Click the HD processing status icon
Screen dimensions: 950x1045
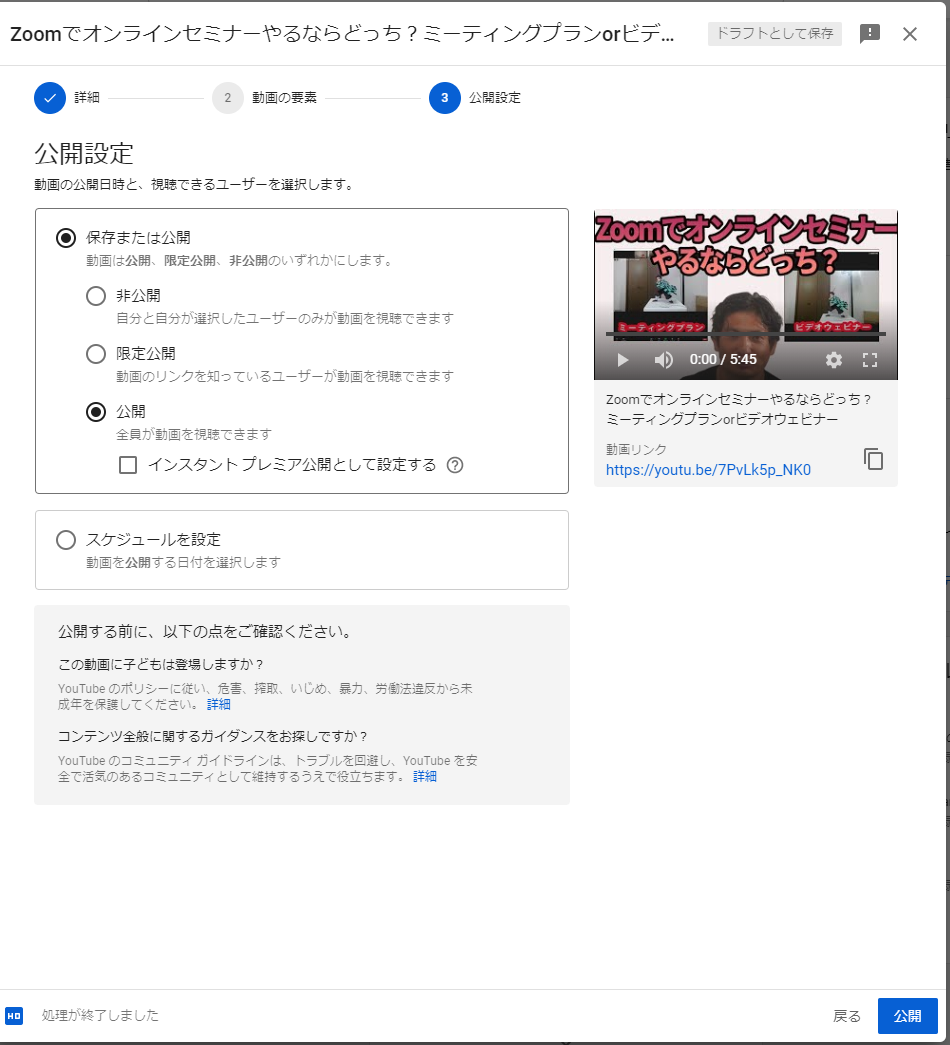[14, 1016]
